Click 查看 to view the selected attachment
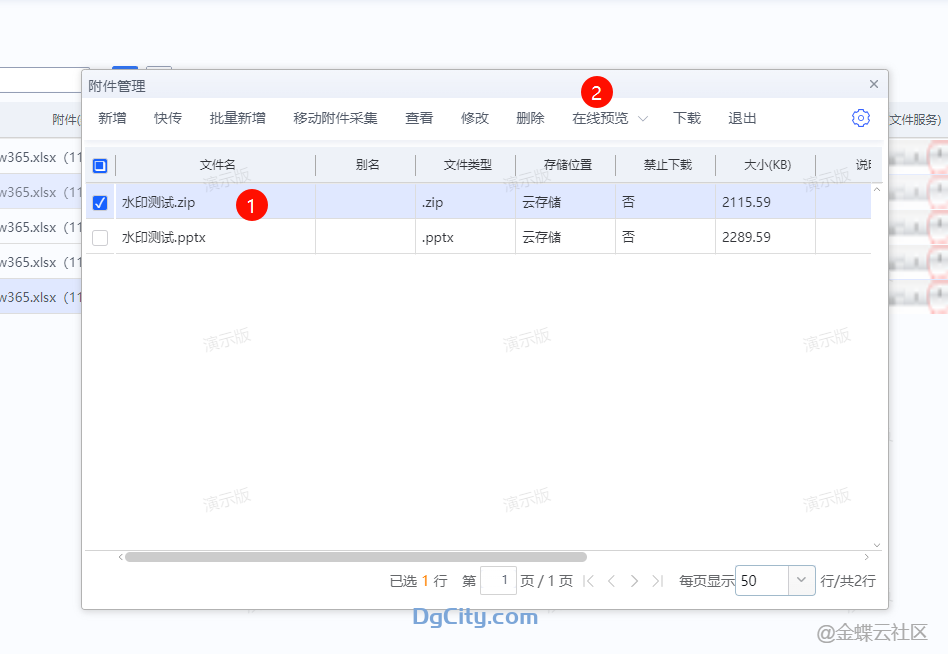The height and width of the screenshot is (654, 948). point(419,117)
